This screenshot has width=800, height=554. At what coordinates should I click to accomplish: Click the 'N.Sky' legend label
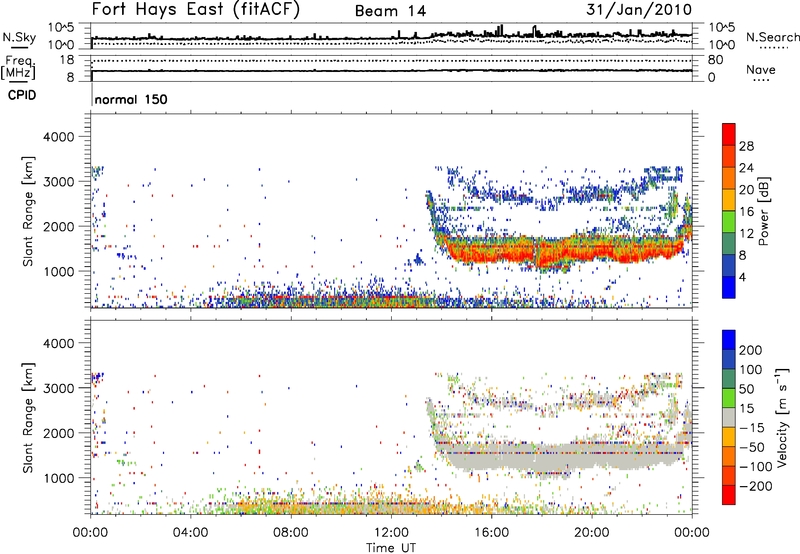pos(19,37)
